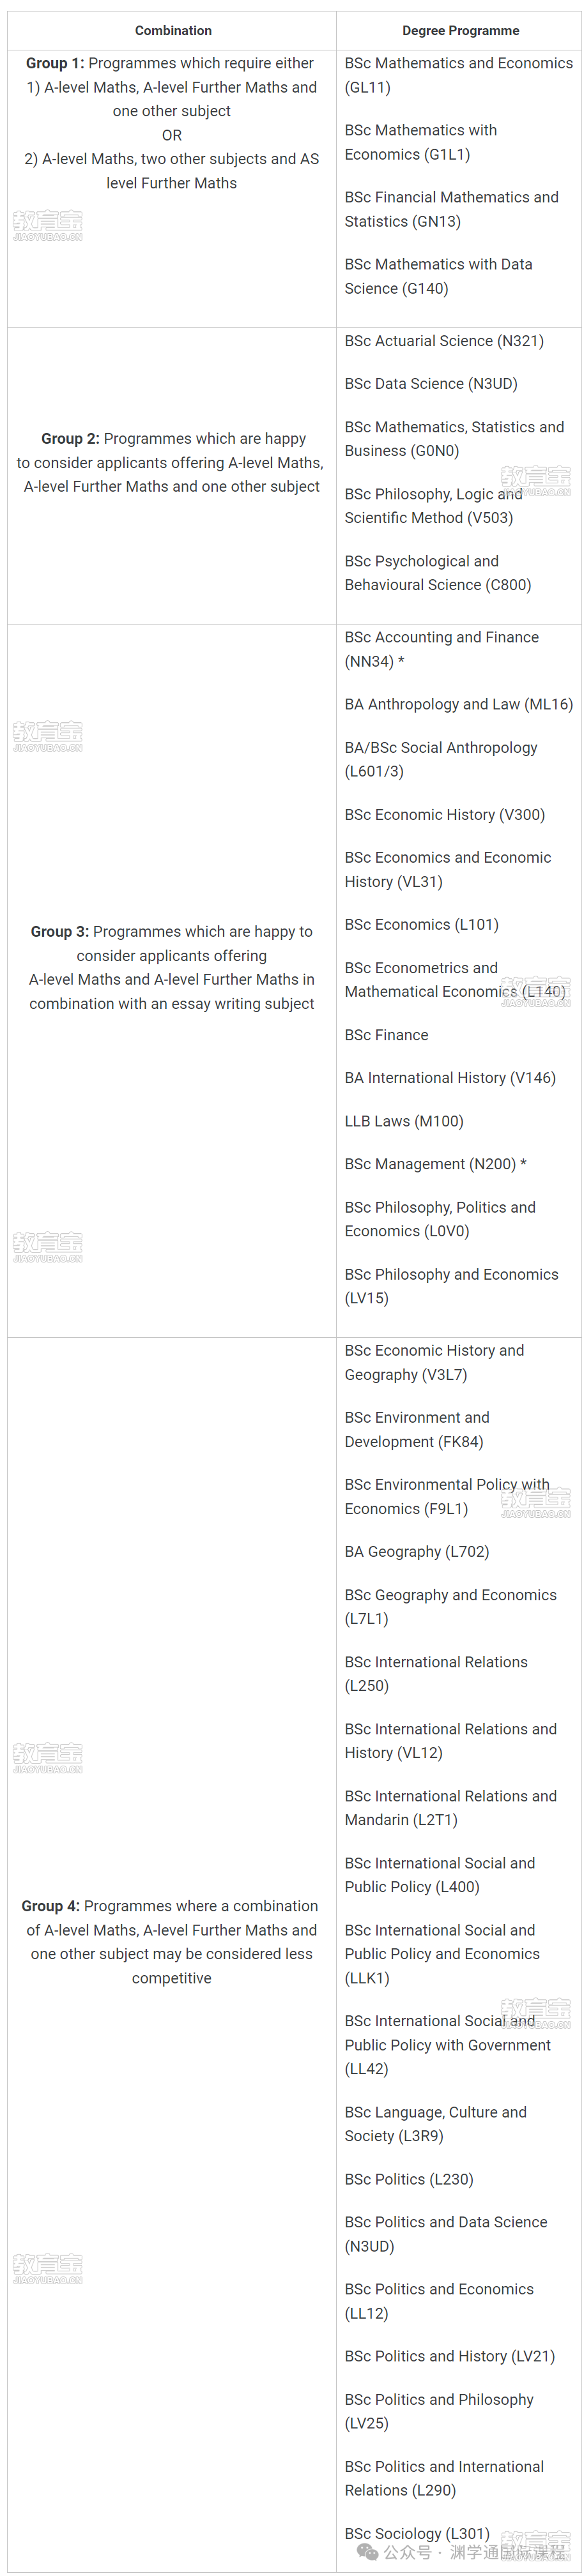
Task: Click LLB Laws (M100)
Action: point(404,1121)
